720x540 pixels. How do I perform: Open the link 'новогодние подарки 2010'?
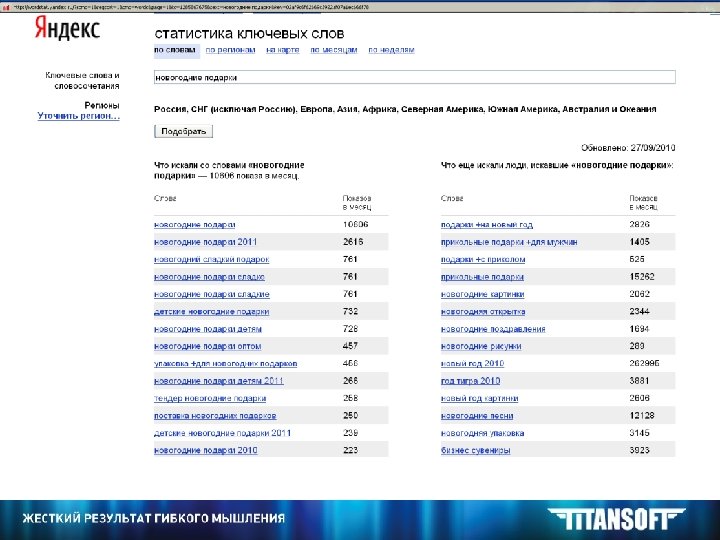[205, 450]
